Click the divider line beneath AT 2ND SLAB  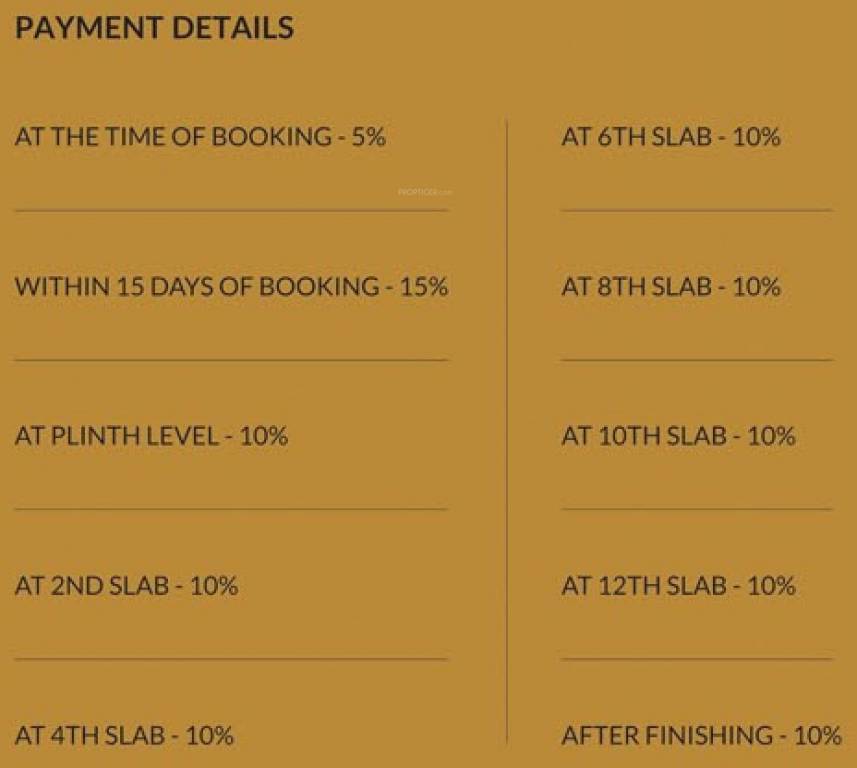(231, 659)
